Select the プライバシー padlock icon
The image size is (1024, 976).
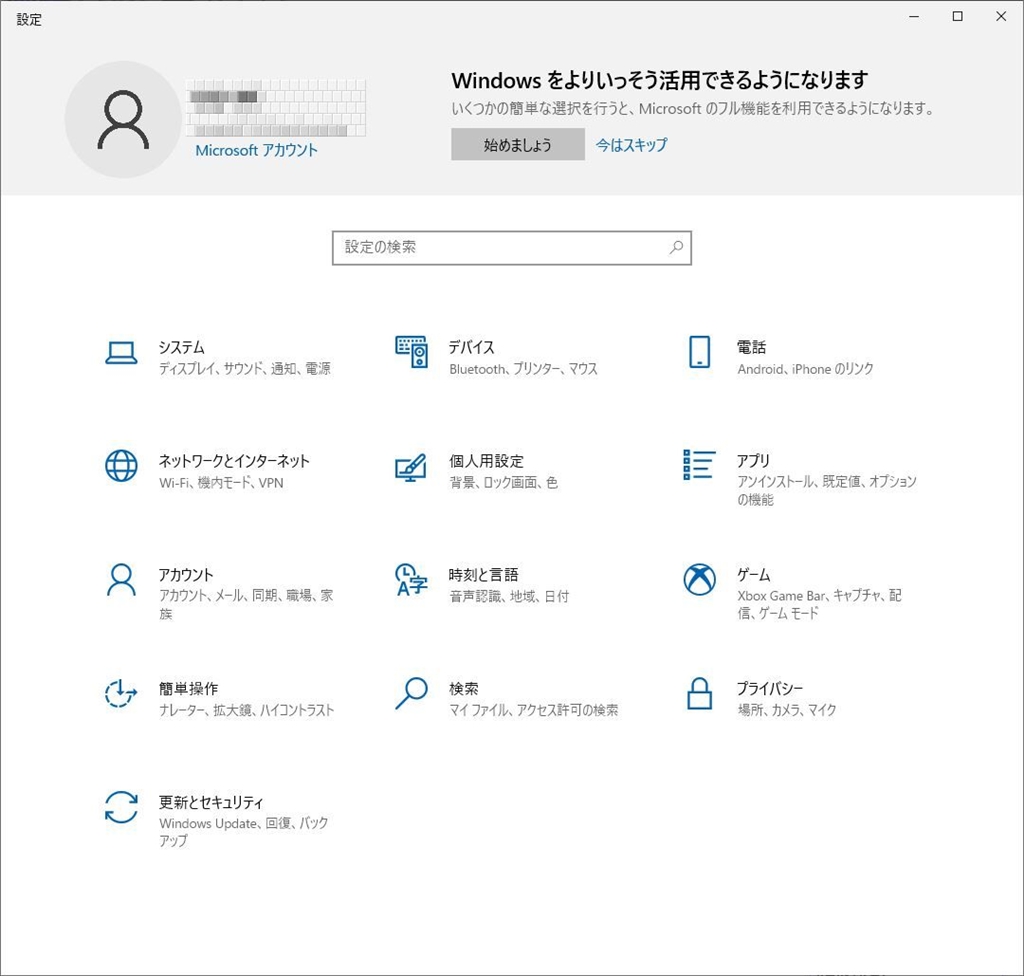699,693
